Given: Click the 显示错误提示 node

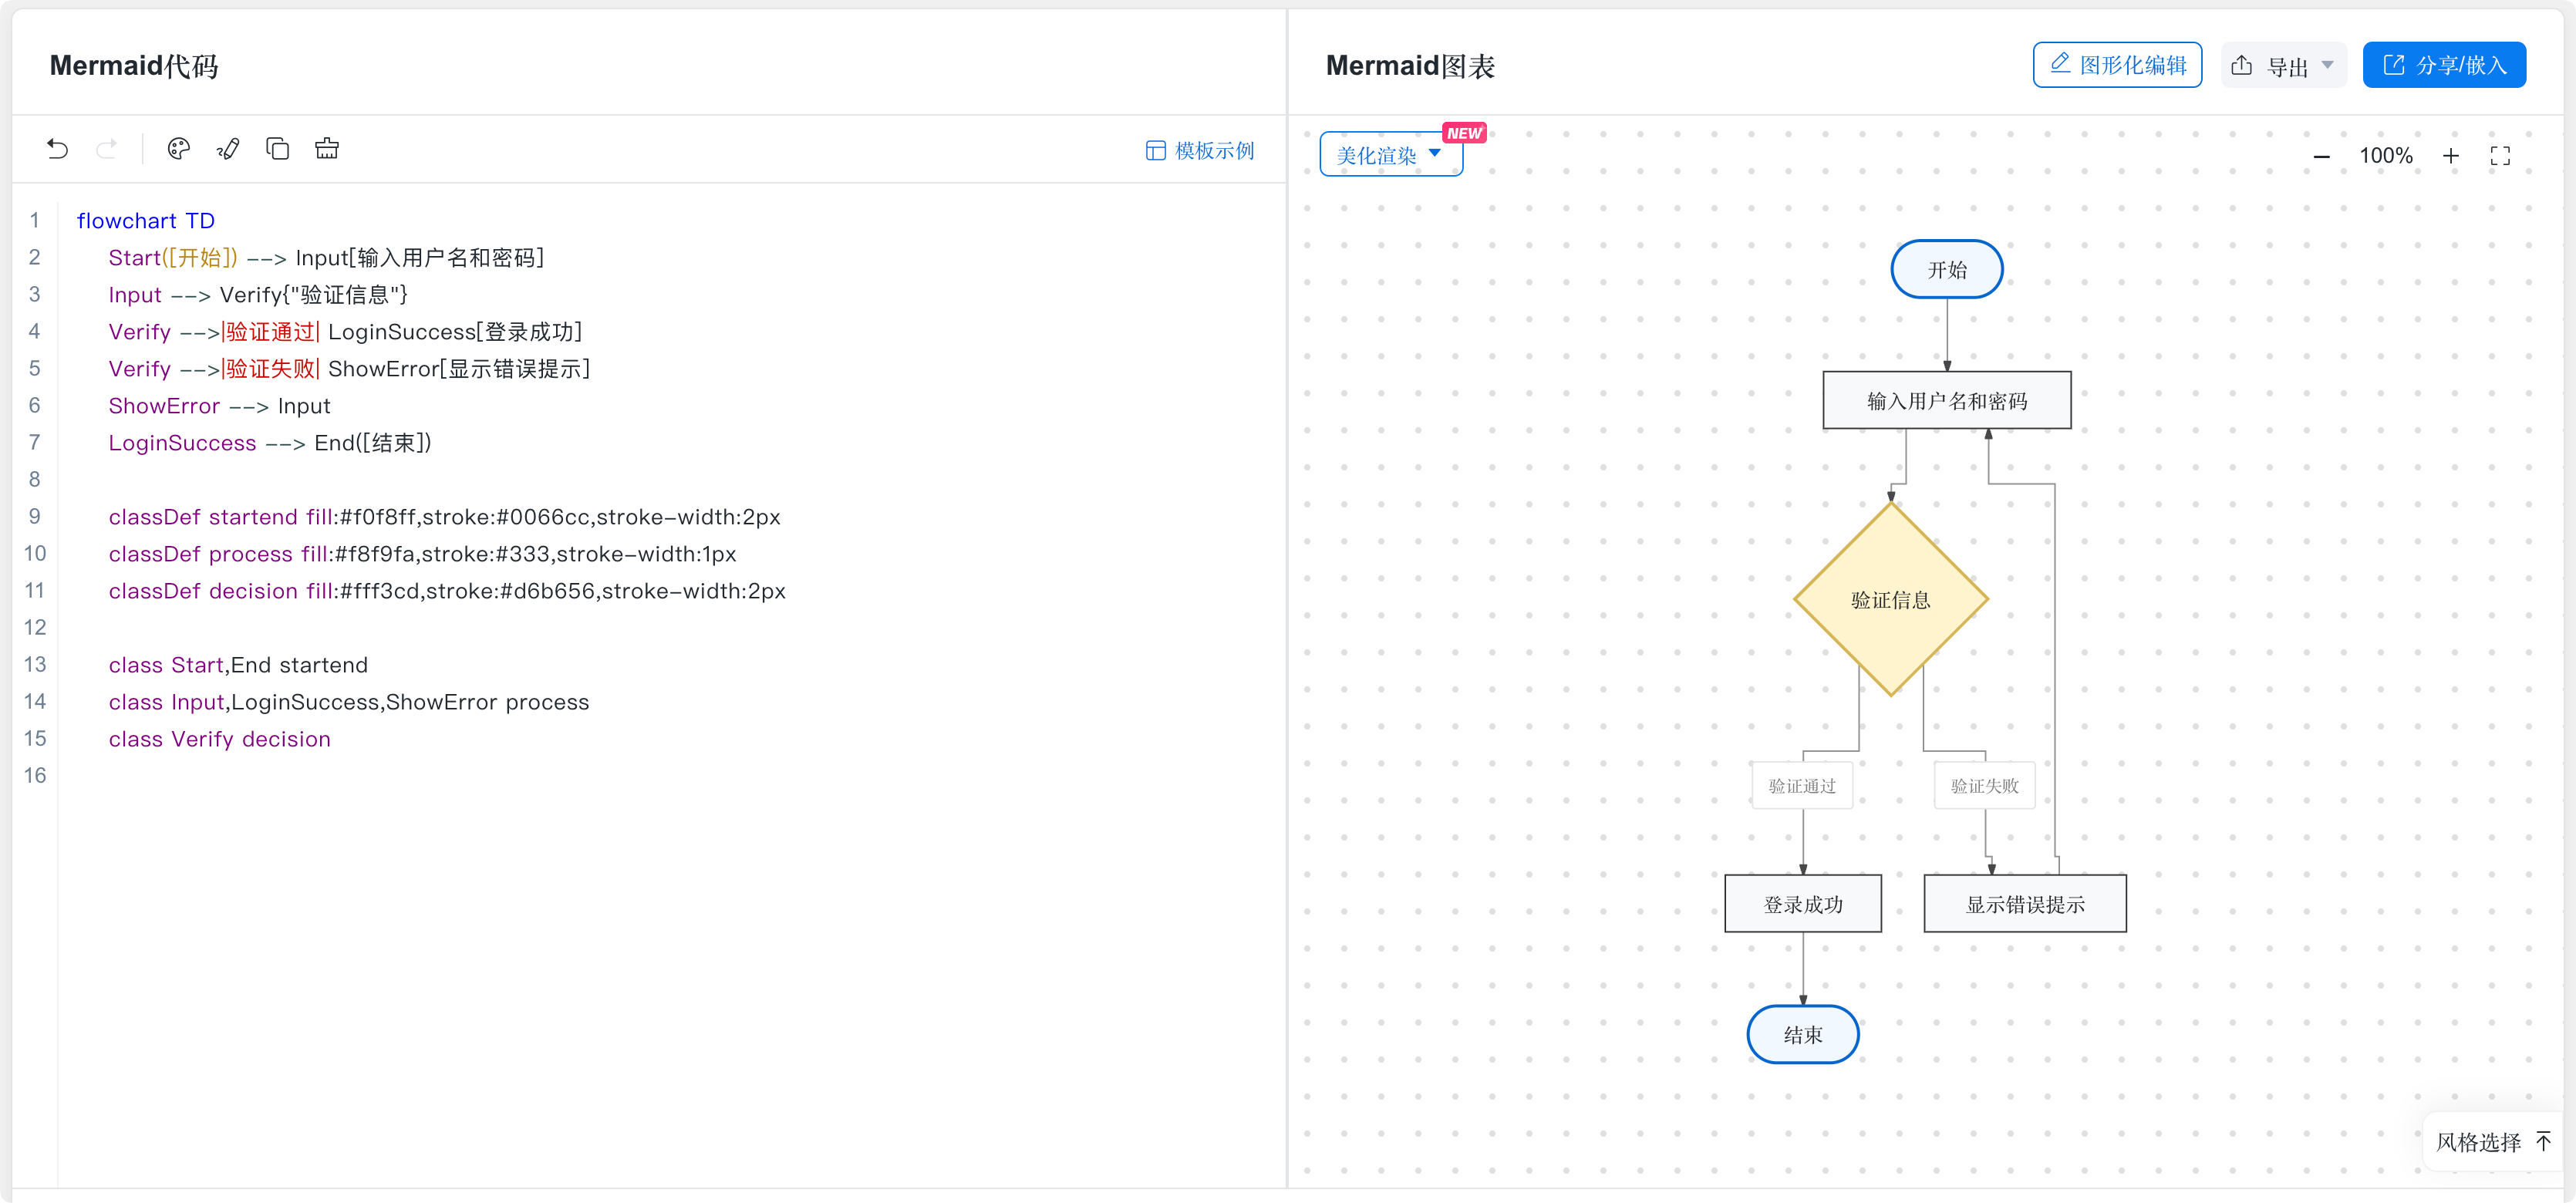Looking at the screenshot, I should [2024, 904].
